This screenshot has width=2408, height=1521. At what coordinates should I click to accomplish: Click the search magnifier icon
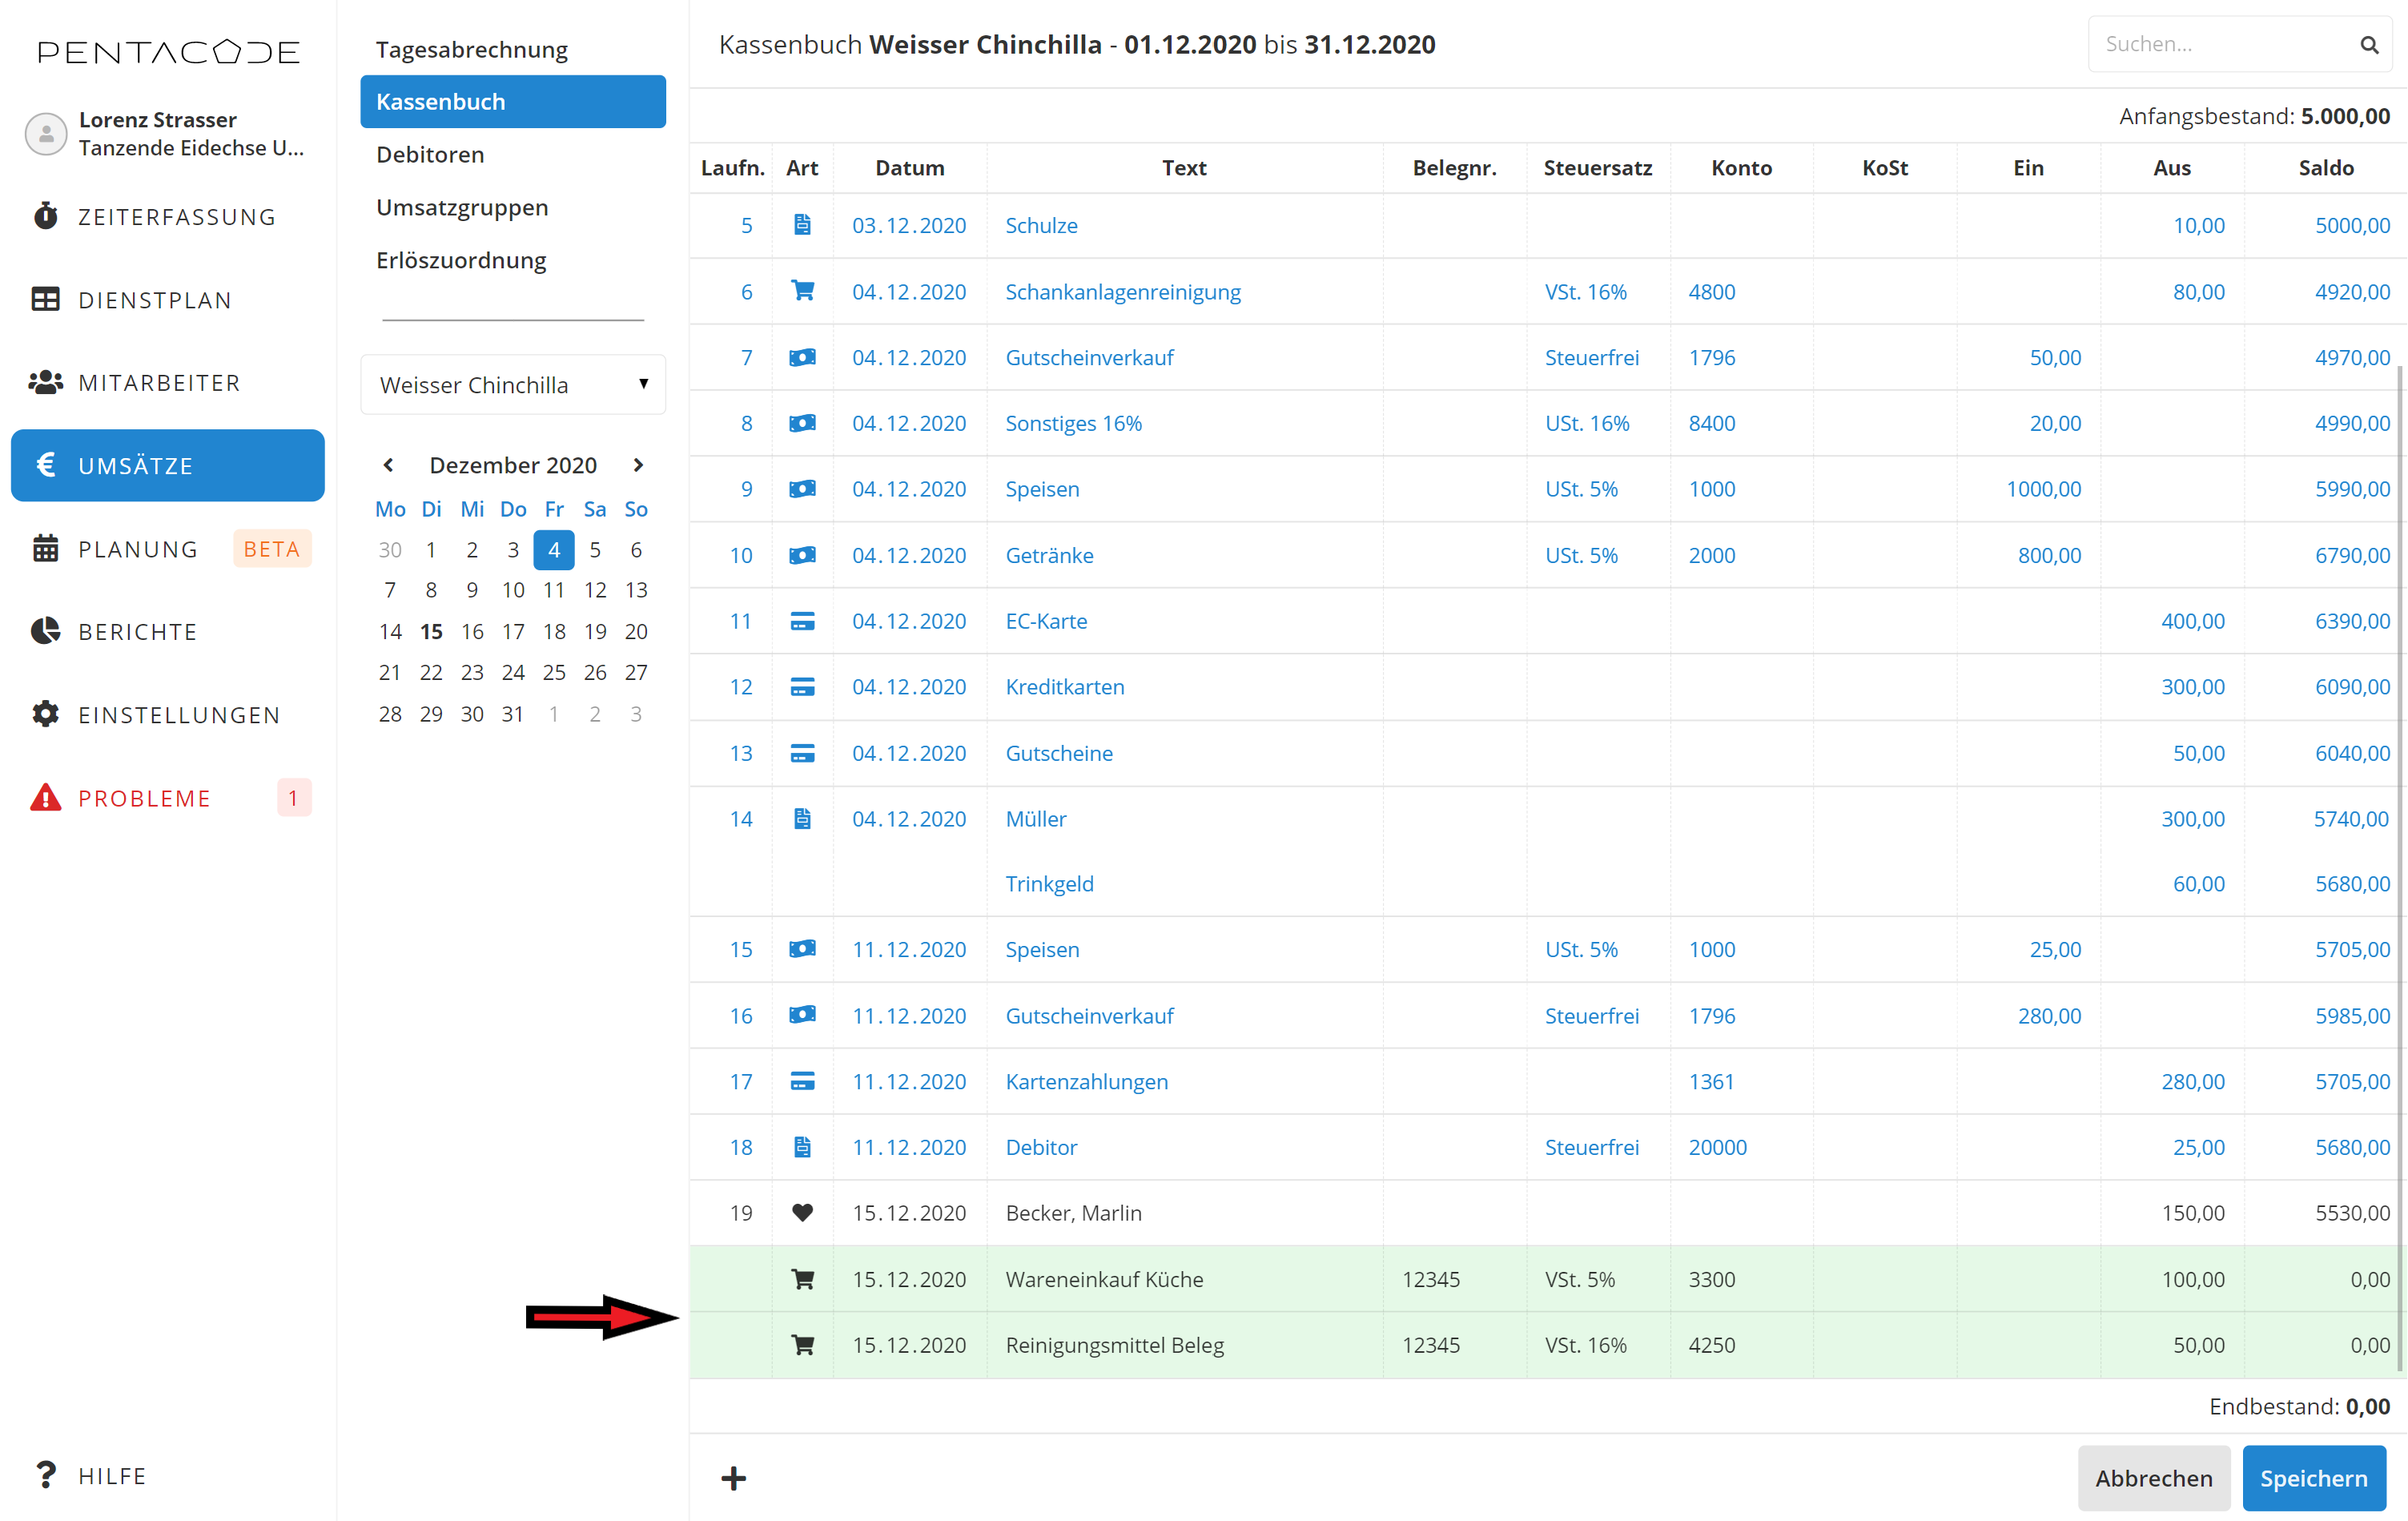[2368, 45]
